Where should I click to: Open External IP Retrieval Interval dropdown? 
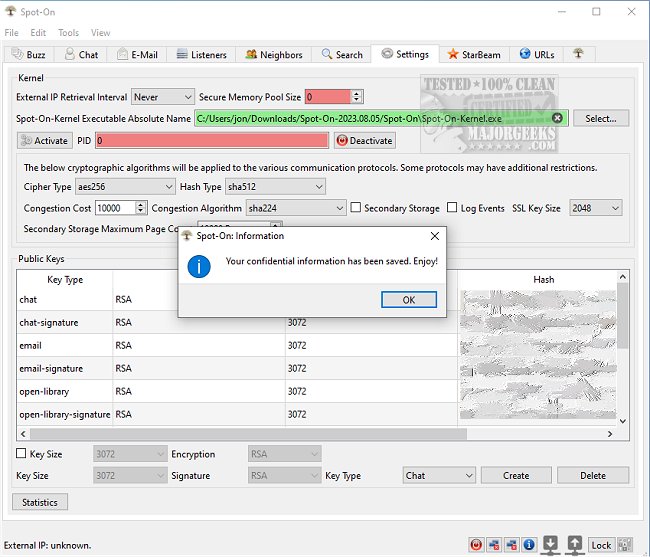[162, 97]
